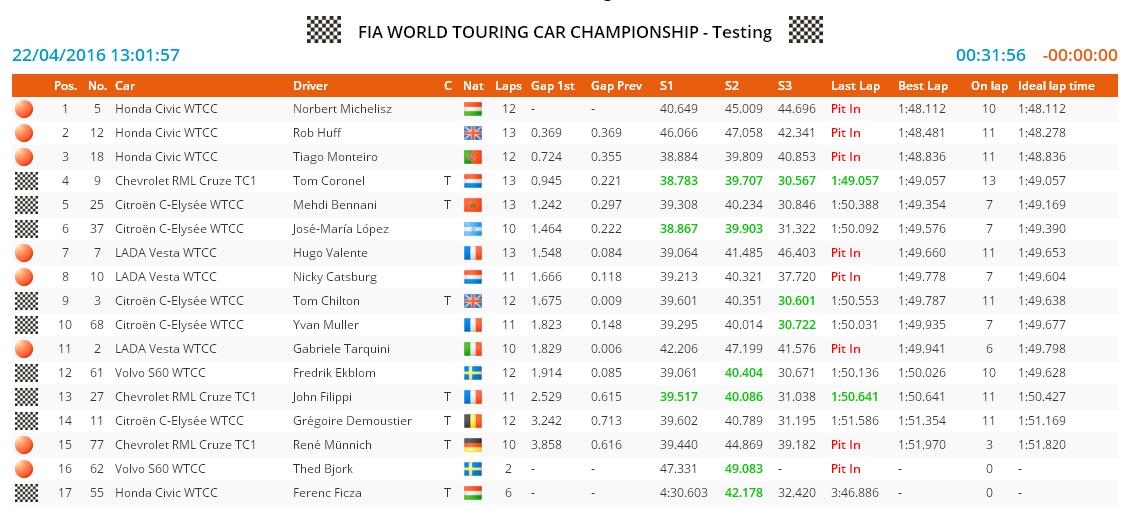Click the British flag beside Rob Huff
The width and height of the screenshot is (1130, 511).
473,133
